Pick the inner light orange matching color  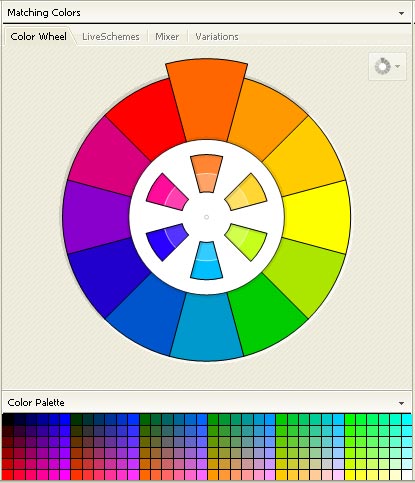click(x=207, y=173)
